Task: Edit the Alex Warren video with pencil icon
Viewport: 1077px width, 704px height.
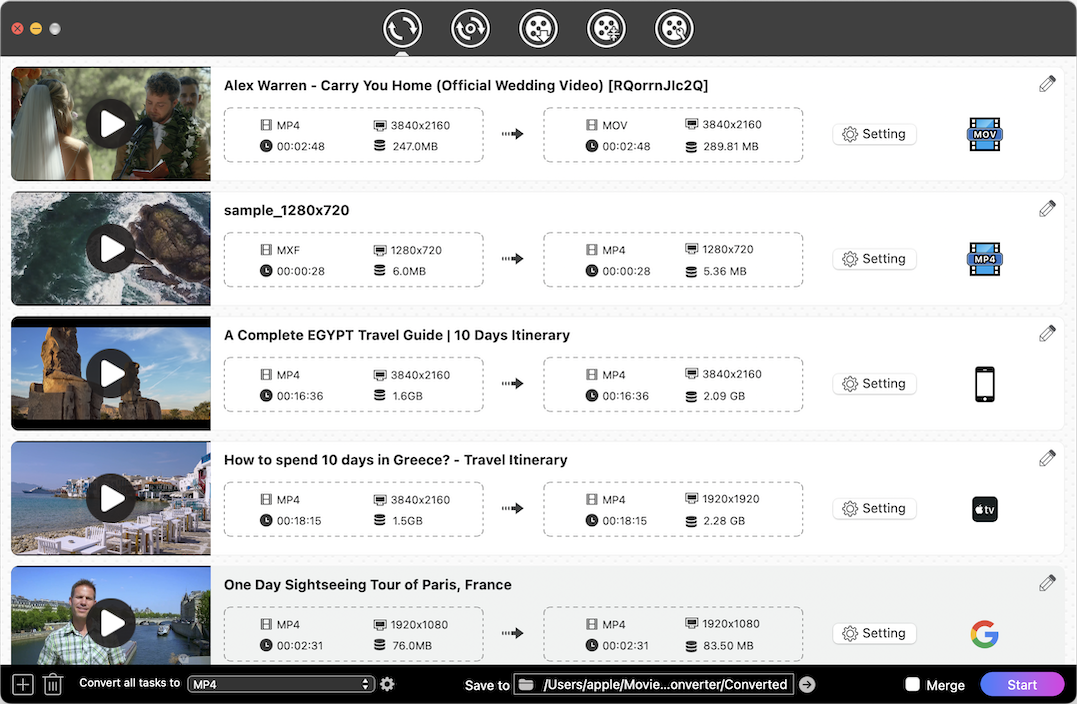Action: [1047, 84]
